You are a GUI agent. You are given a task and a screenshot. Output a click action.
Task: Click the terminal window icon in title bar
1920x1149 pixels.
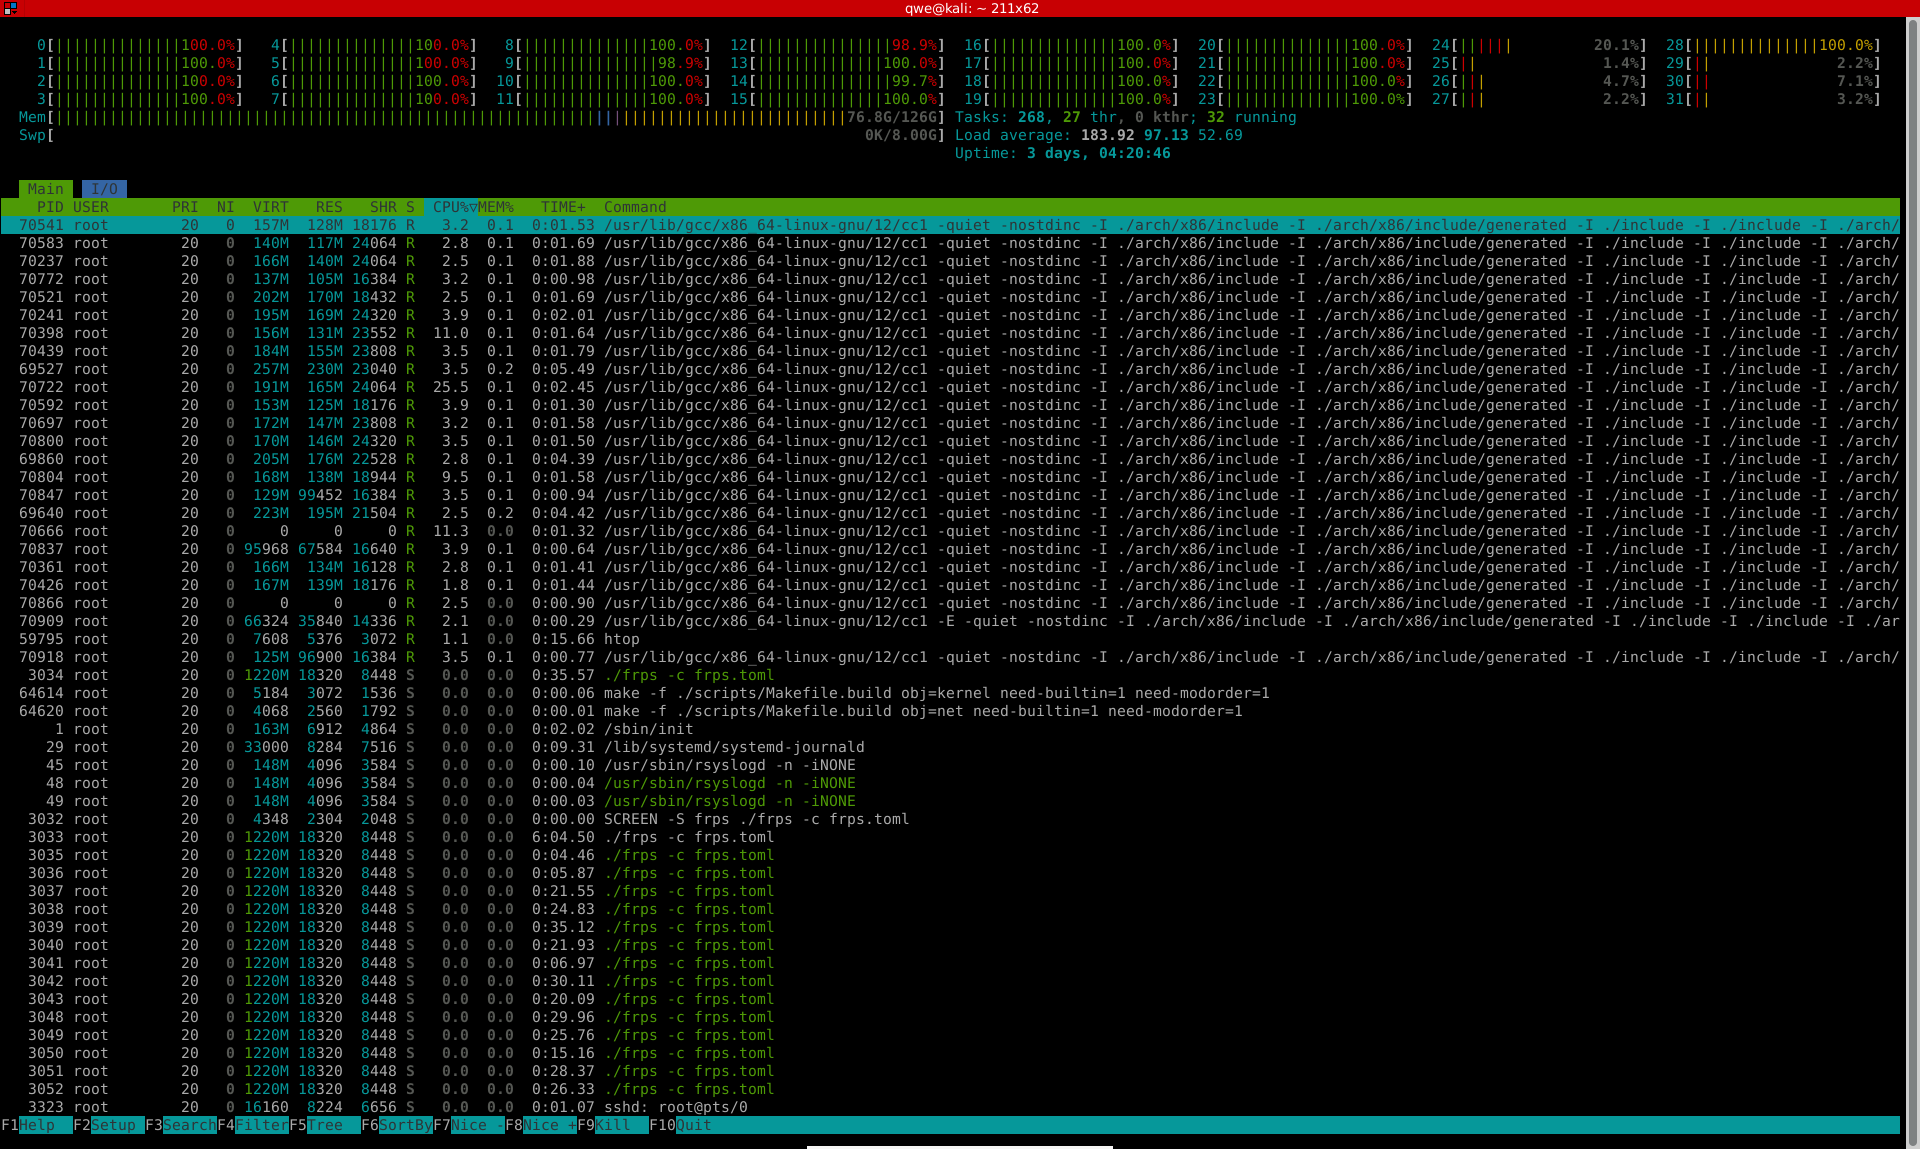[x=9, y=8]
